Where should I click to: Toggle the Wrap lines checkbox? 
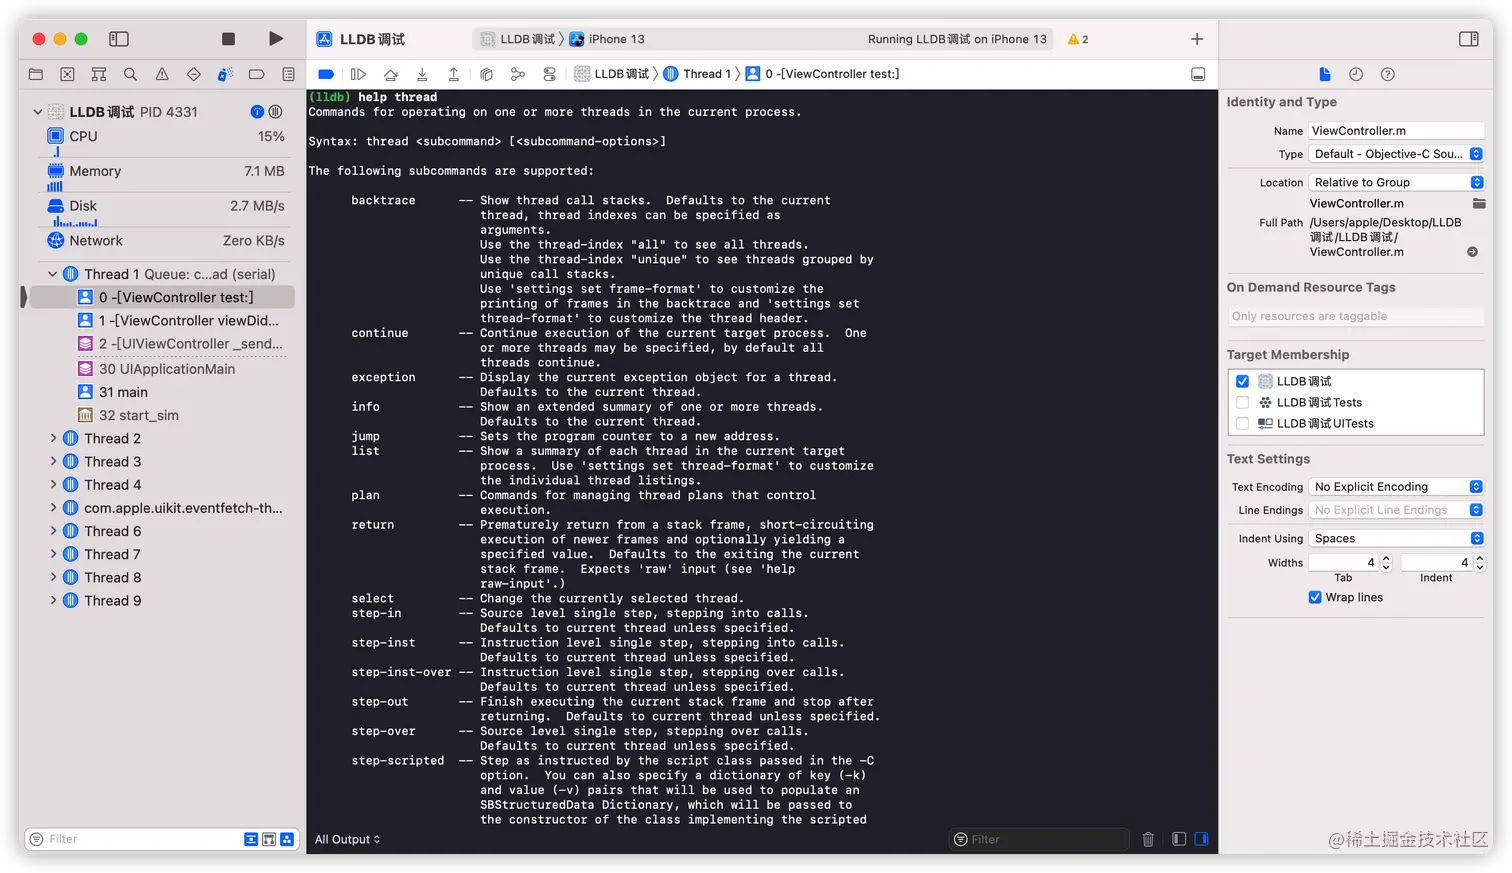pos(1315,597)
